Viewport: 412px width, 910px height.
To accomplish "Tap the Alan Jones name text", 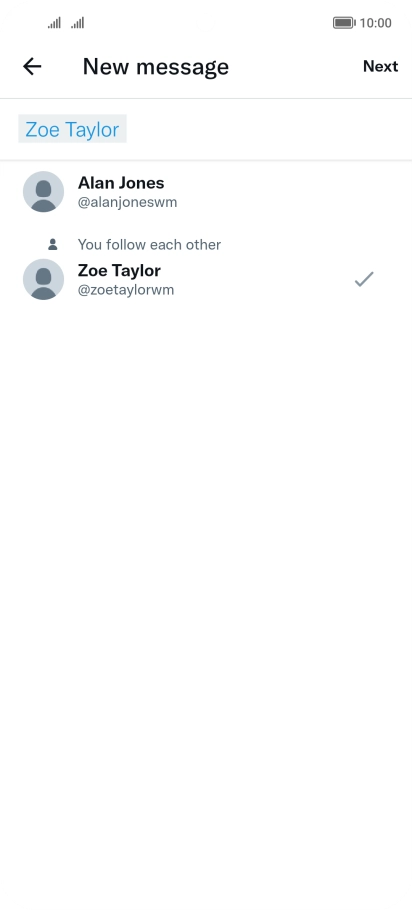I will [x=121, y=183].
